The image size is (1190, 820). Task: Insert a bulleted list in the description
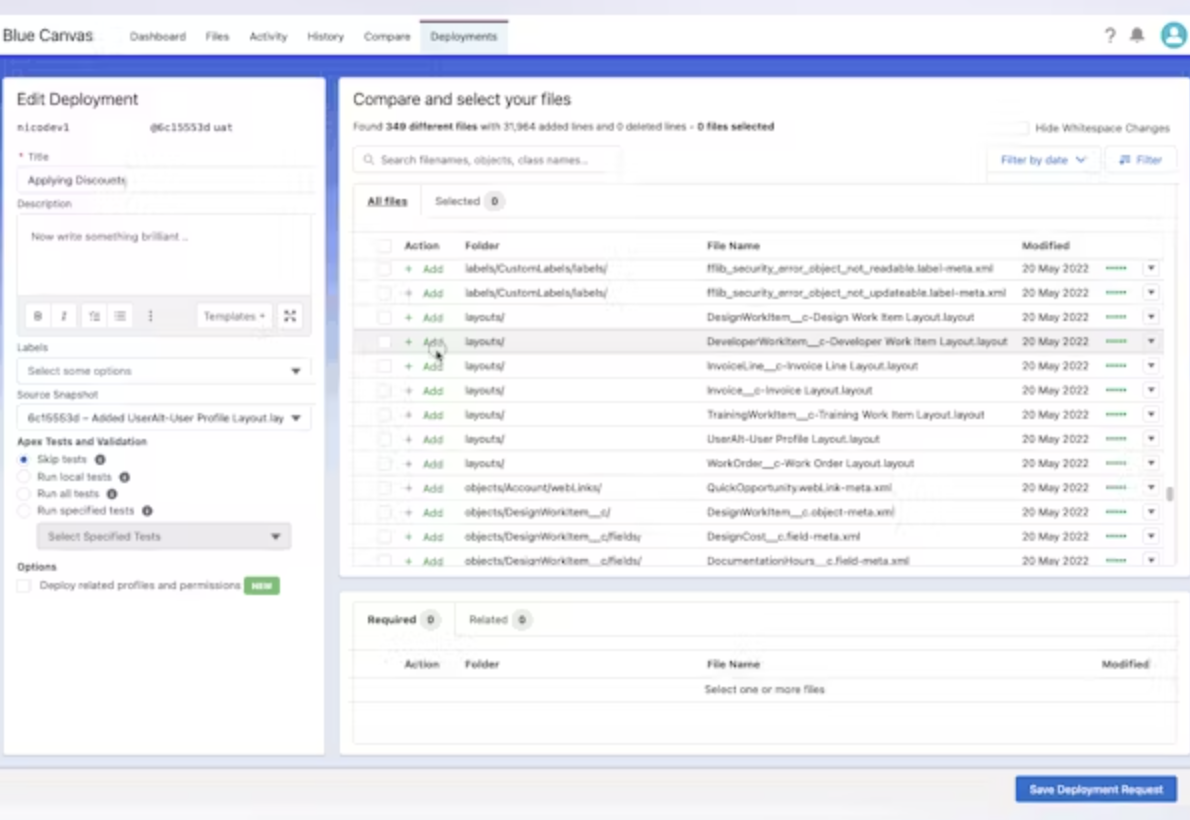click(x=119, y=315)
